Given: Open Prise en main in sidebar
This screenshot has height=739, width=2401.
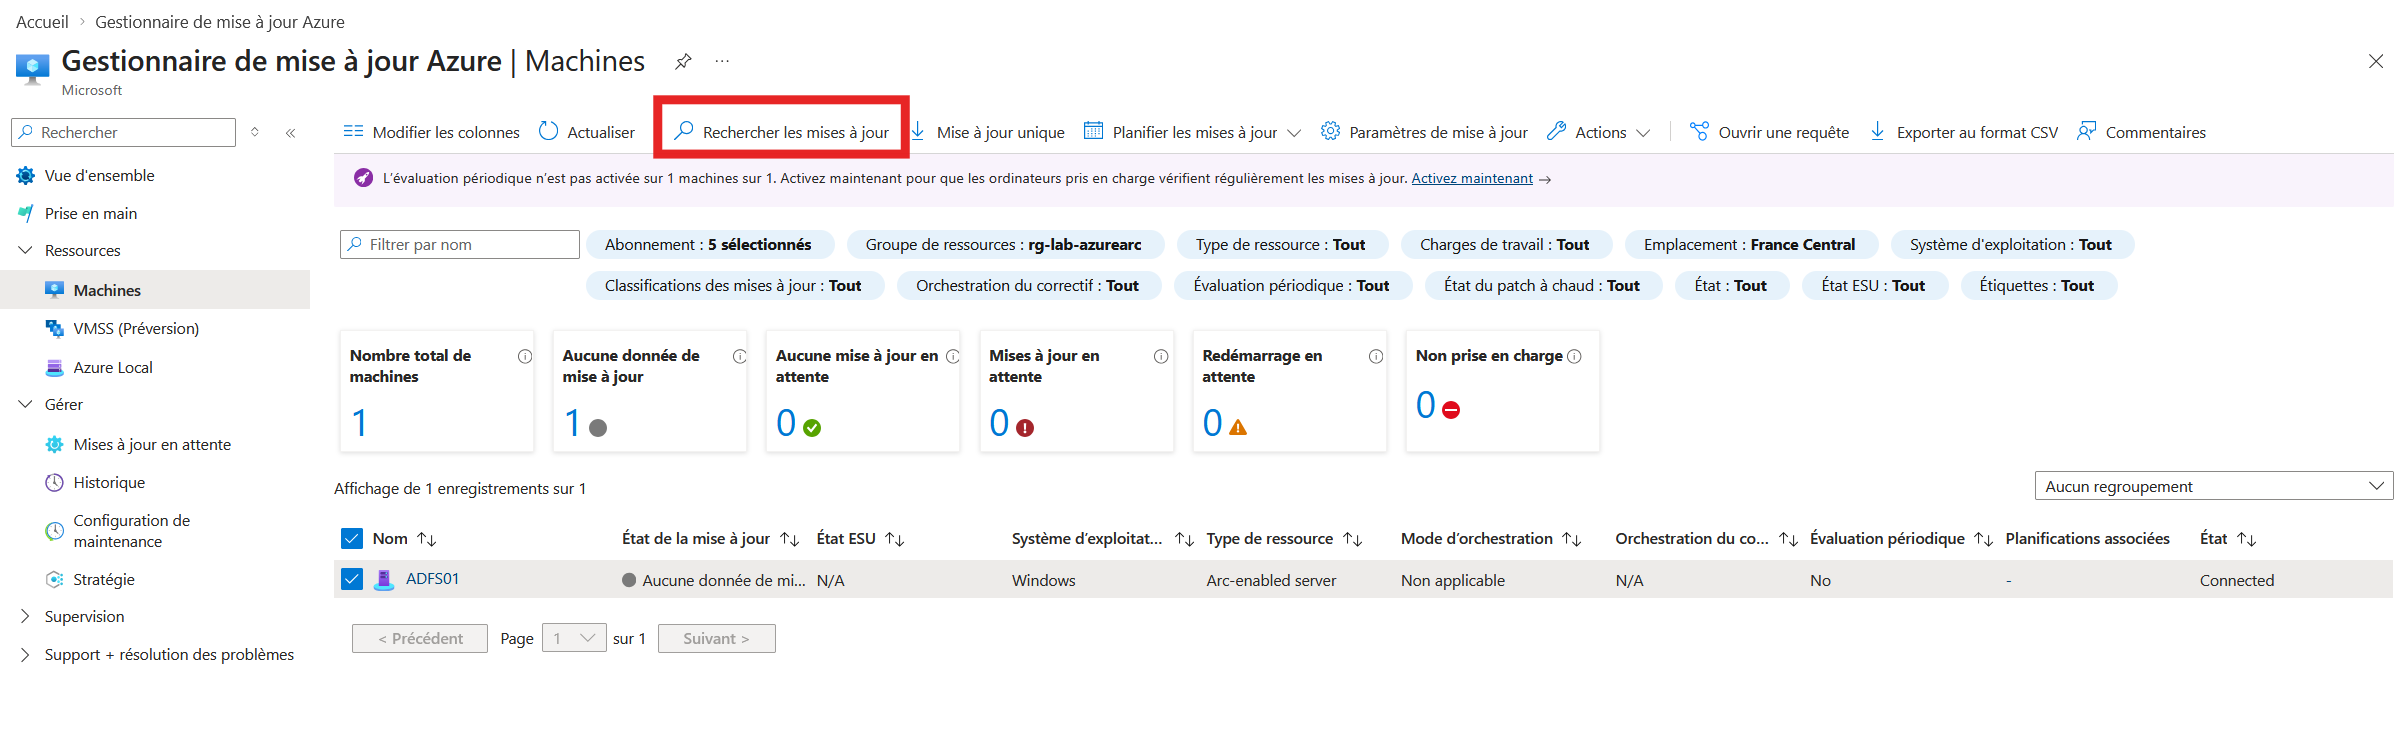Looking at the screenshot, I should point(91,214).
